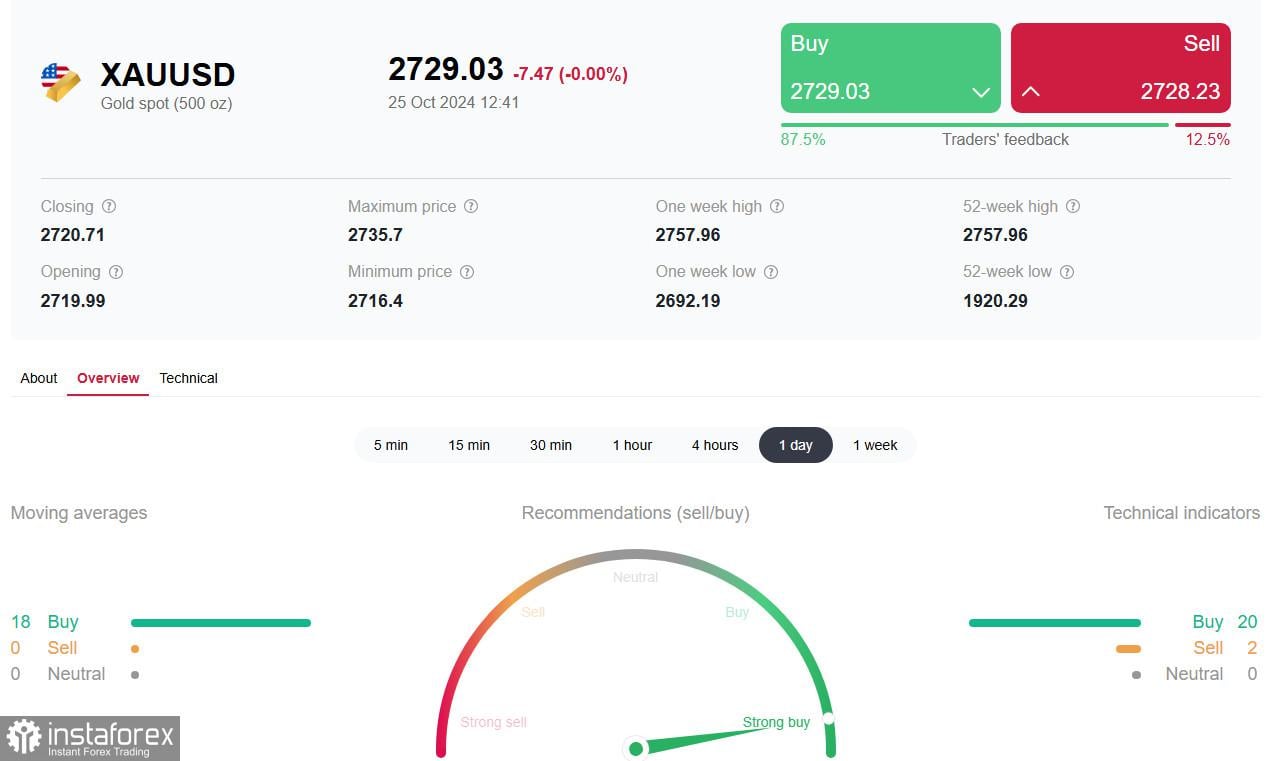This screenshot has height=761, width=1271.
Task: Open the 52-week high help icon
Action: click(x=1073, y=206)
